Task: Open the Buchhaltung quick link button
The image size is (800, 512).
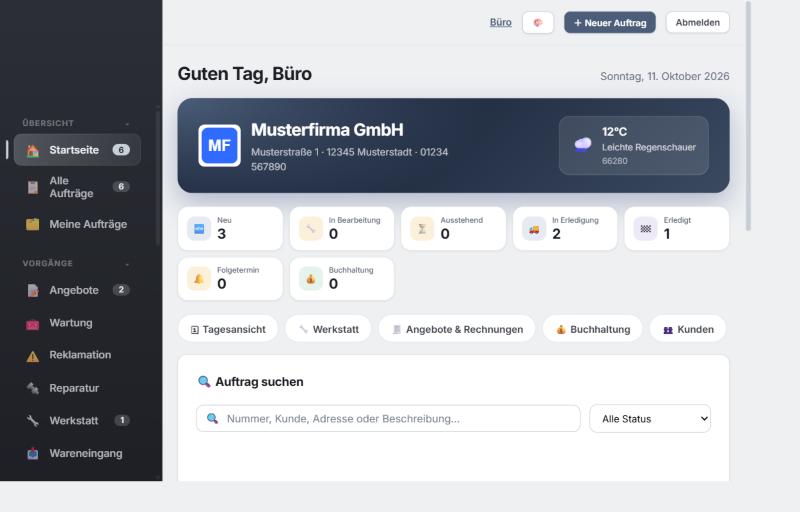Action: pyautogui.click(x=592, y=329)
